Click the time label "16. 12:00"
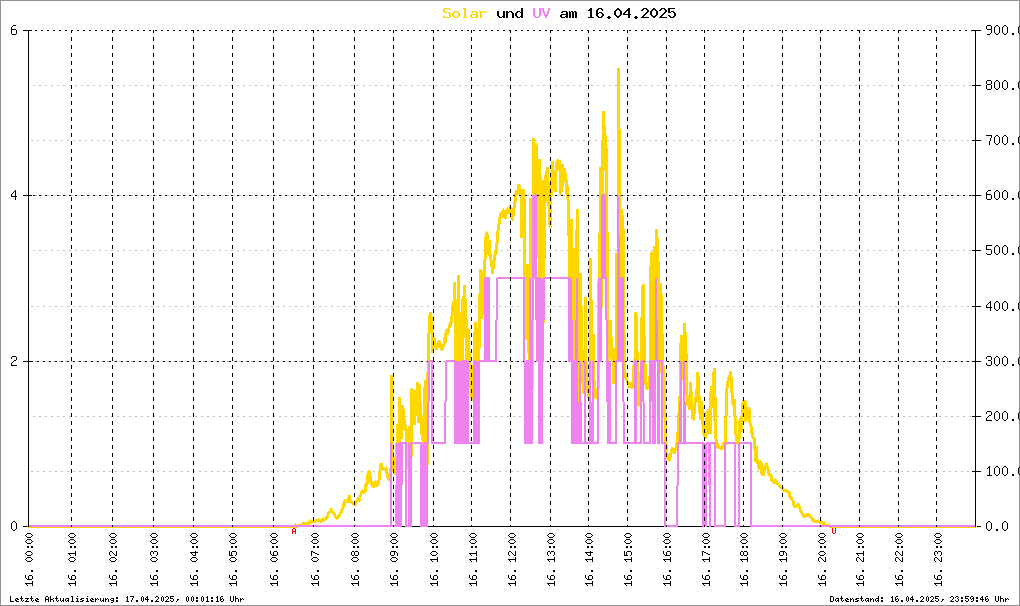Screen dimensions: 1020x606 tap(512, 559)
